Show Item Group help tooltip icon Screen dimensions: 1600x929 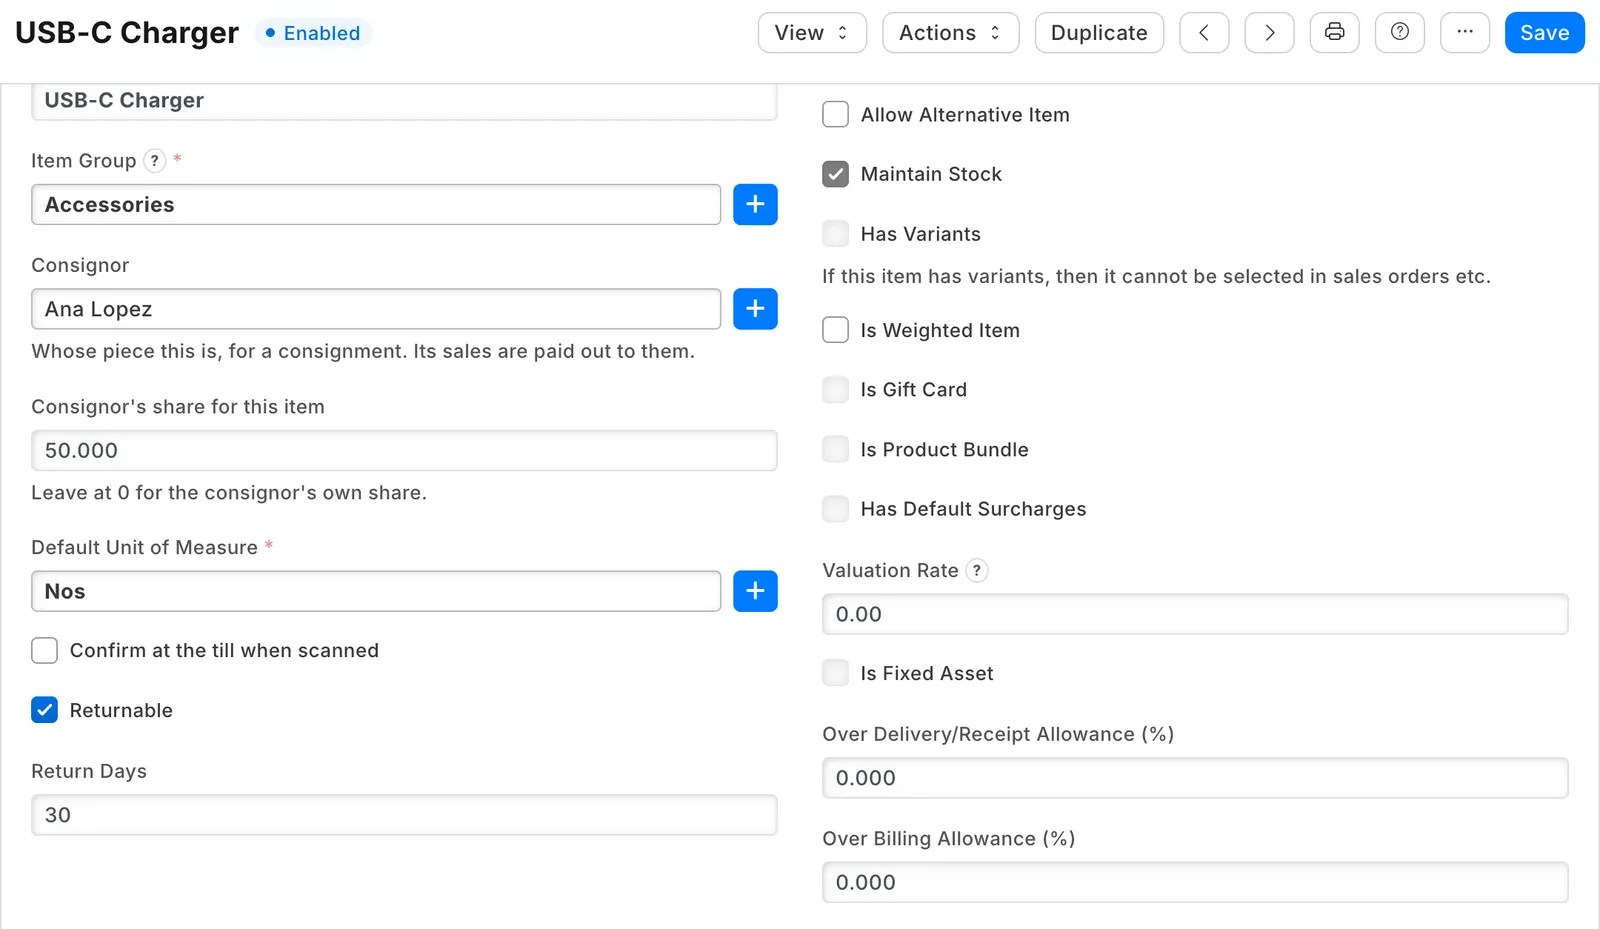point(155,160)
